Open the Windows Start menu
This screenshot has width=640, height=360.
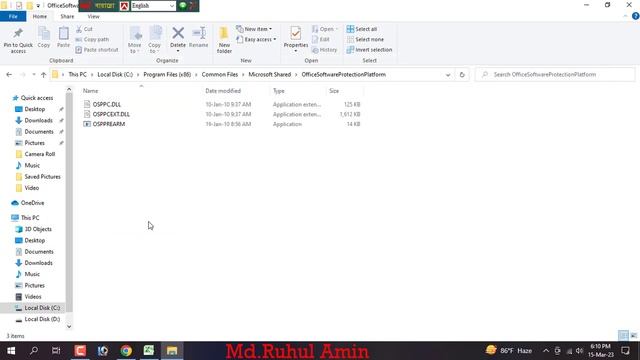(11, 351)
